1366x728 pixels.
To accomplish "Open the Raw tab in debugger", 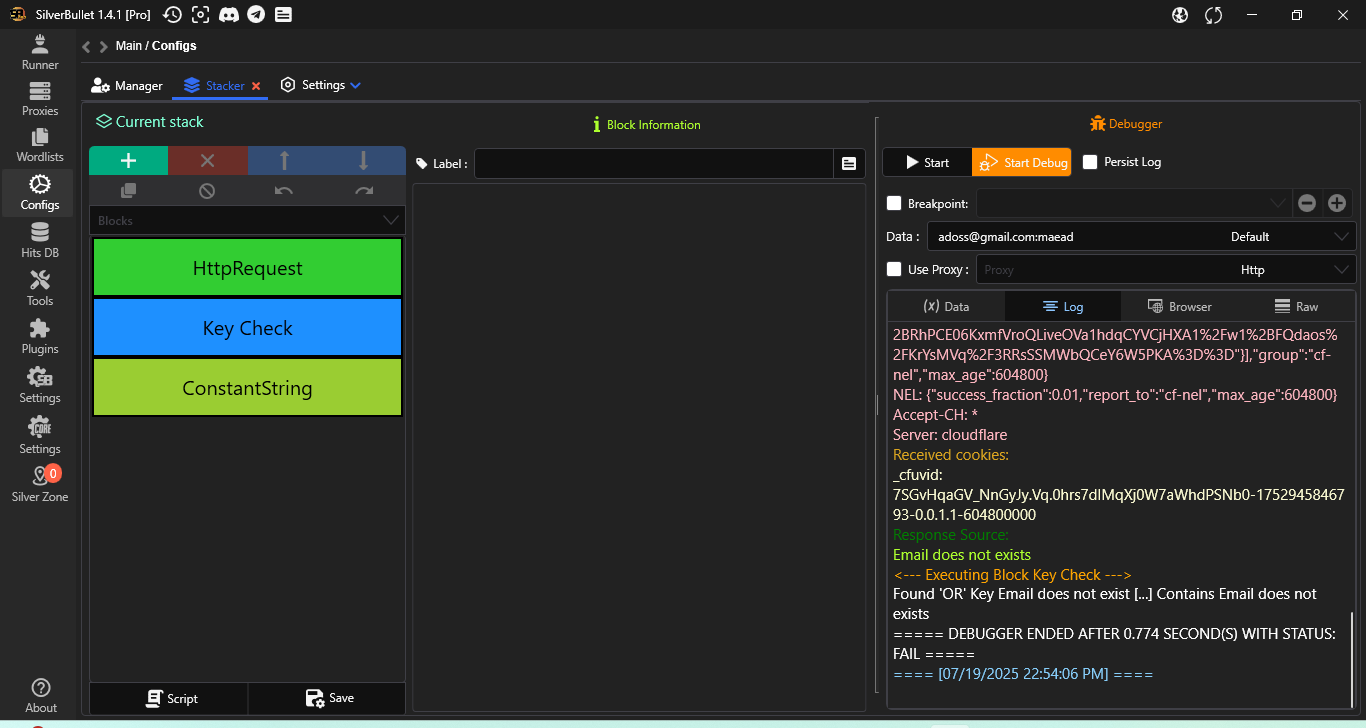I will (x=1296, y=306).
